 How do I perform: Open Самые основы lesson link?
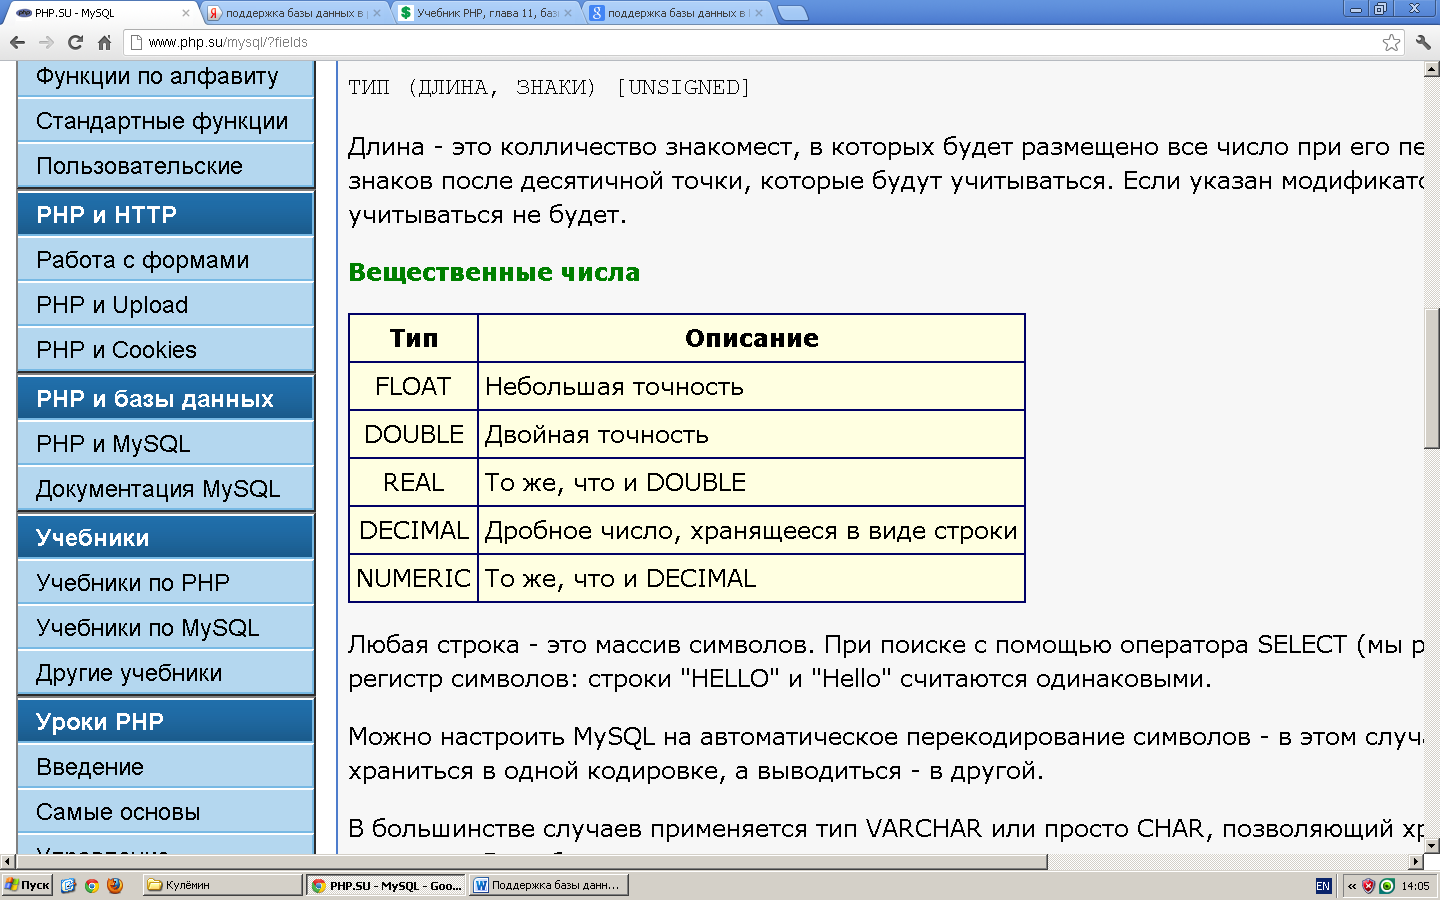pyautogui.click(x=165, y=812)
